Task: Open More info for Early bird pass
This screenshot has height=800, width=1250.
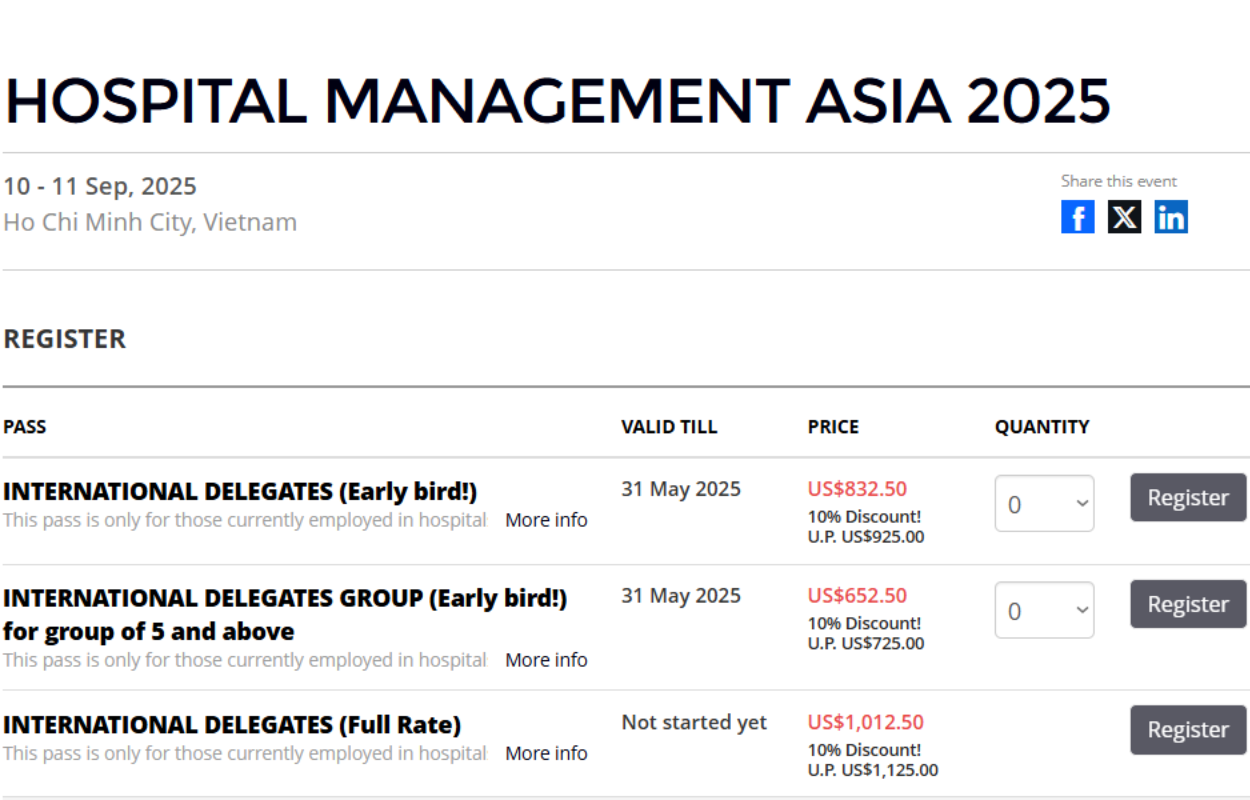Action: pyautogui.click(x=546, y=520)
